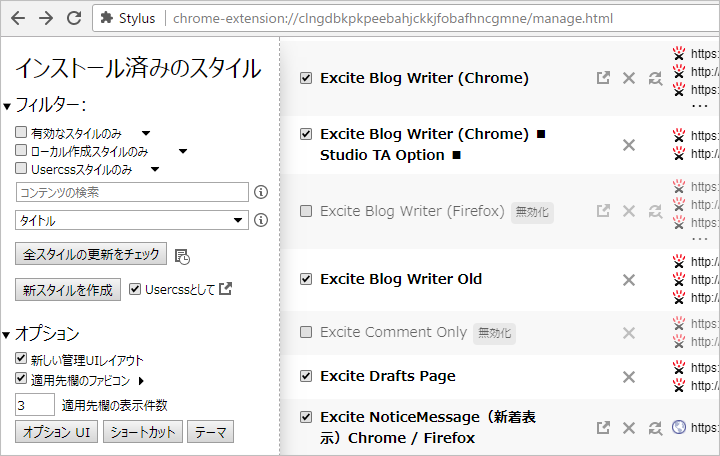This screenshot has height=456, width=720.
Task: Disable Excite Drafts Page style checkbox
Action: point(306,376)
